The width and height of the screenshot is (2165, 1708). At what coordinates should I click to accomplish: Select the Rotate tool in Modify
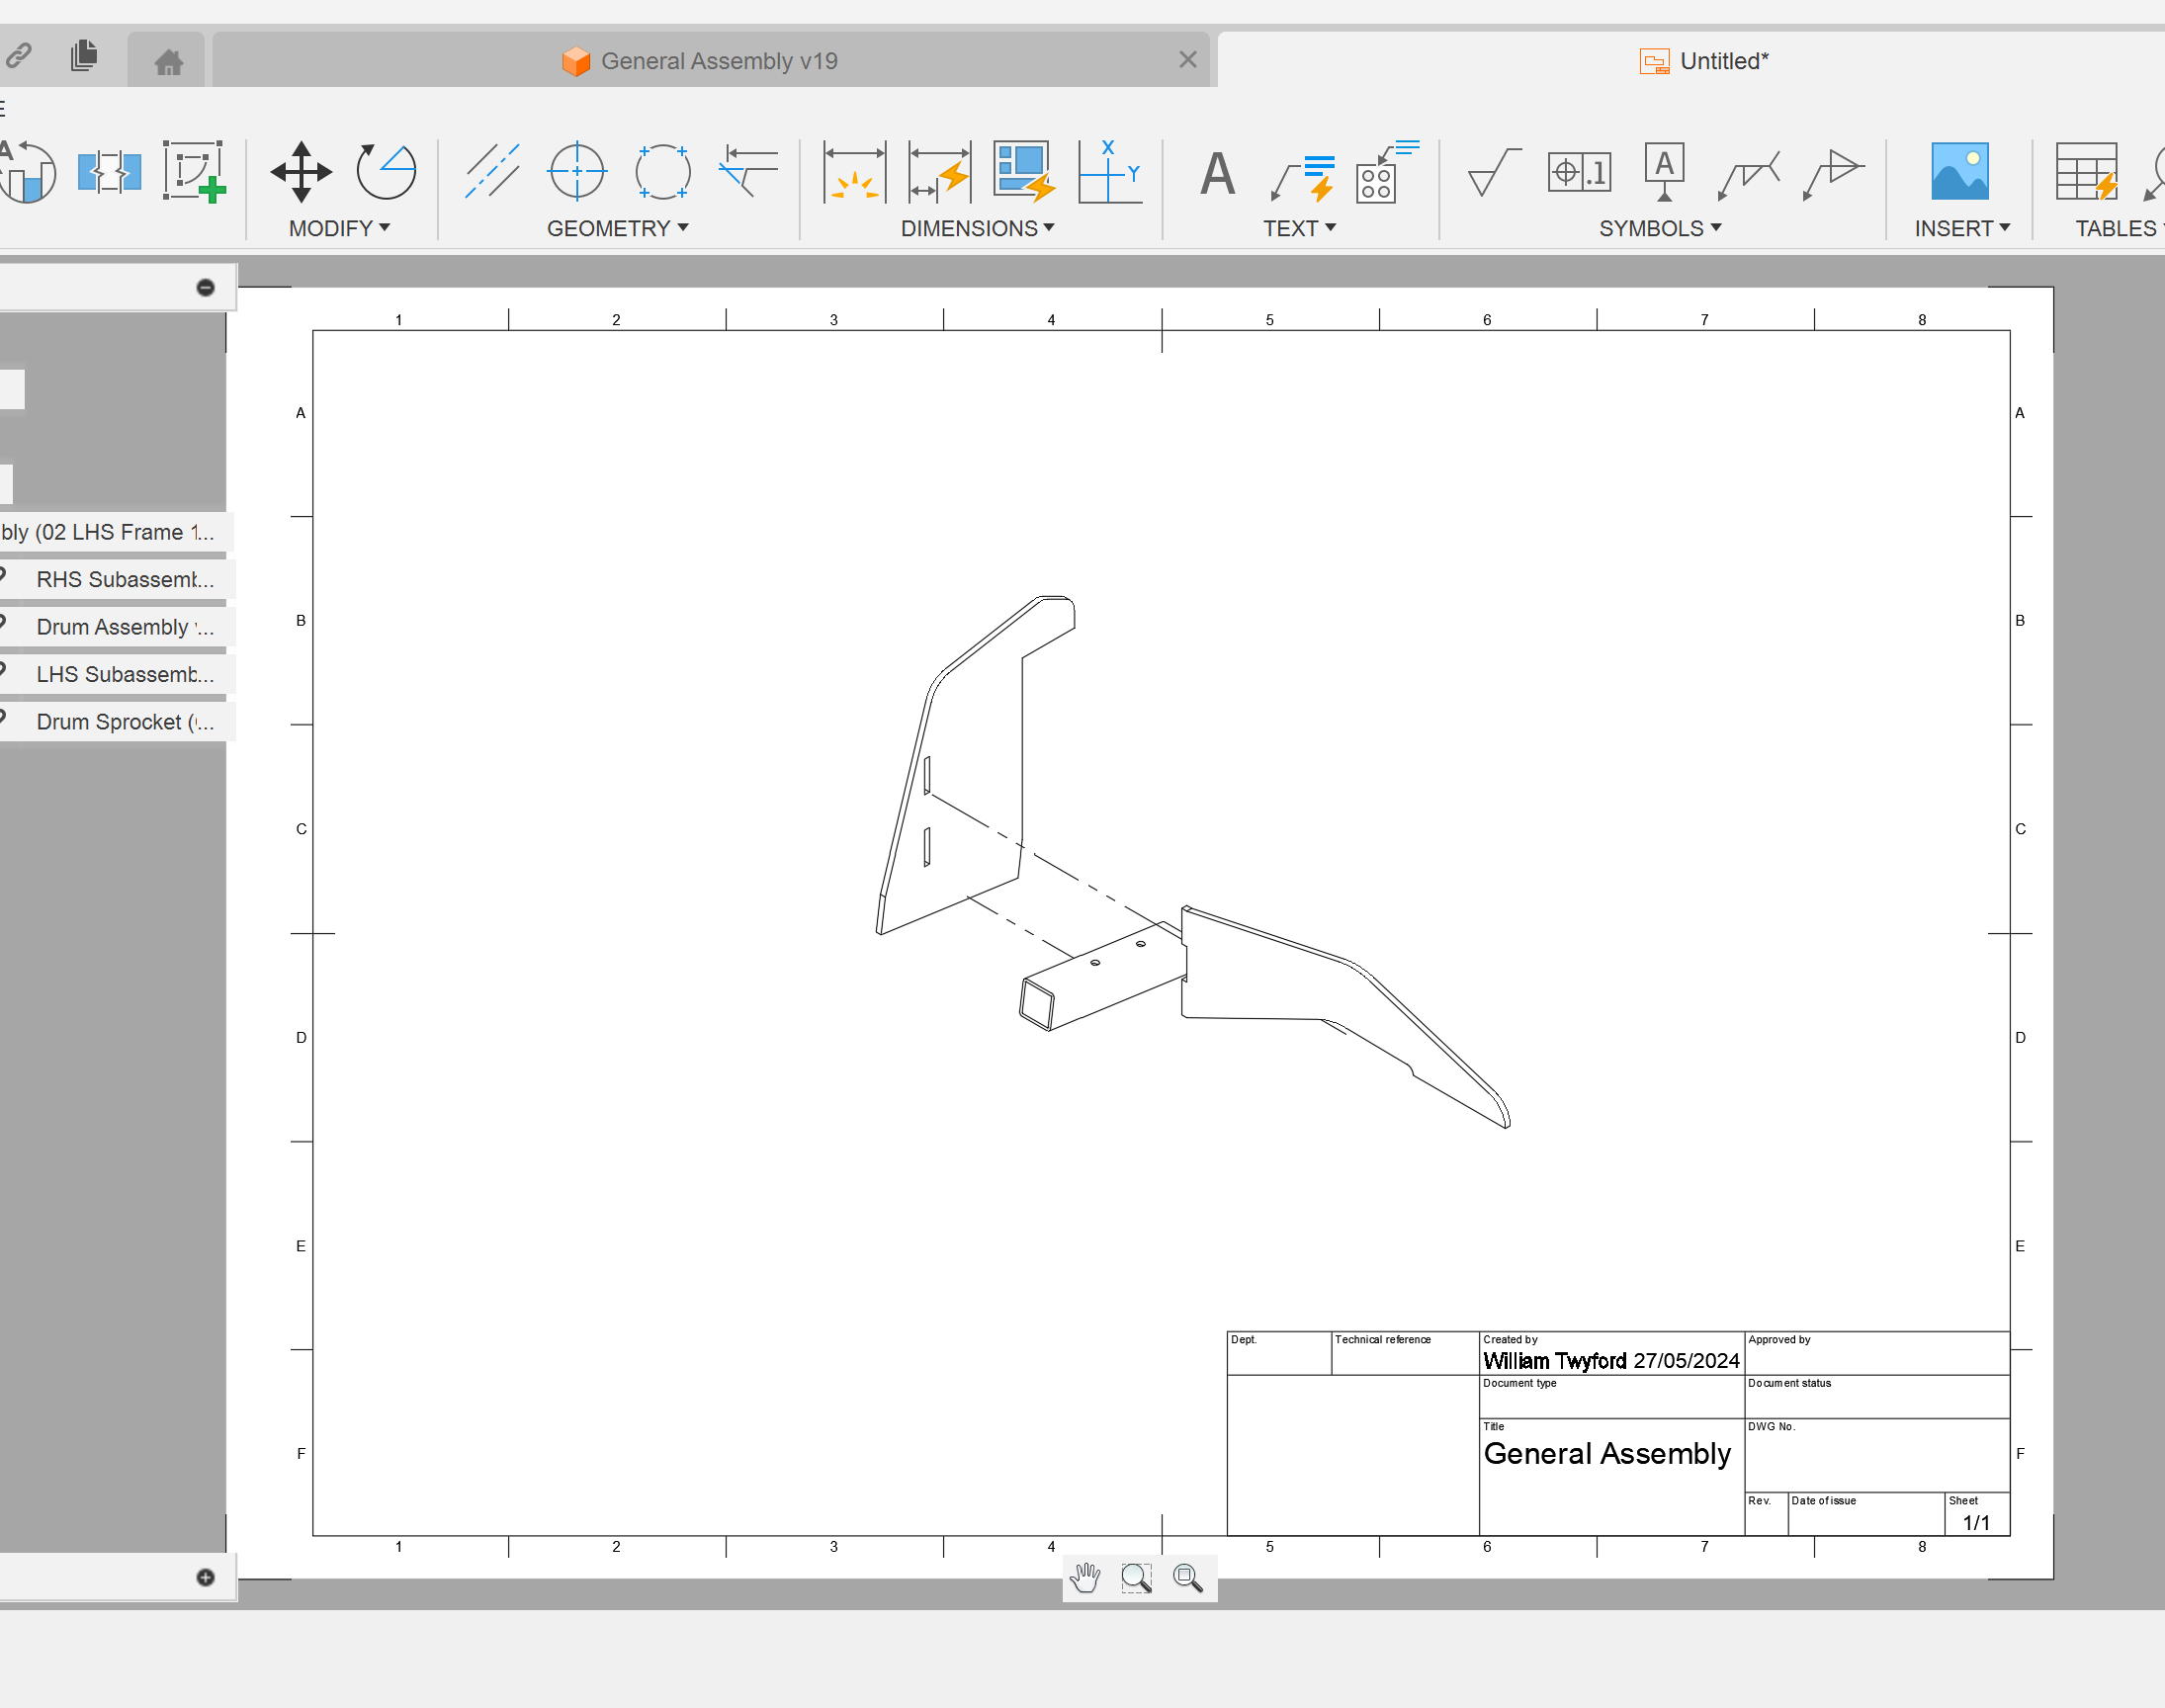(x=386, y=172)
